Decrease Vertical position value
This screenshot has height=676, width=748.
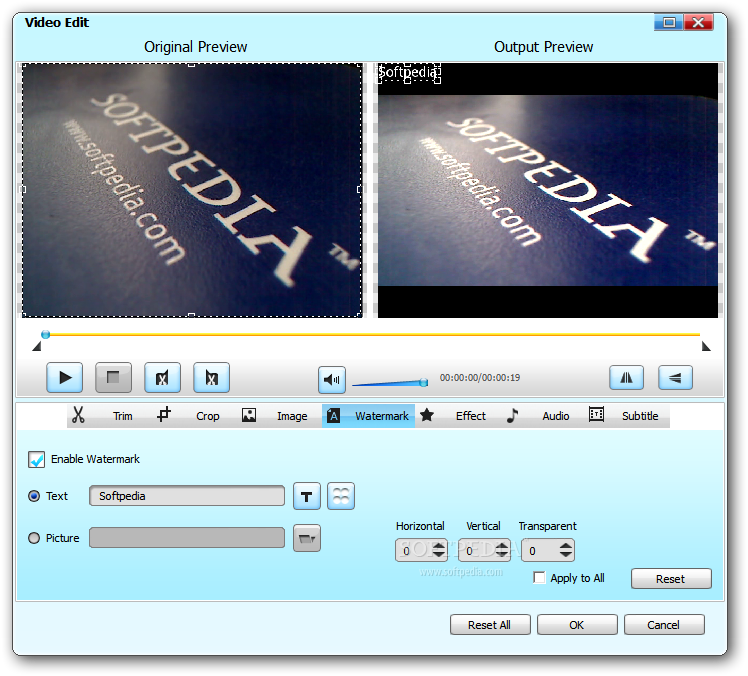(x=502, y=555)
